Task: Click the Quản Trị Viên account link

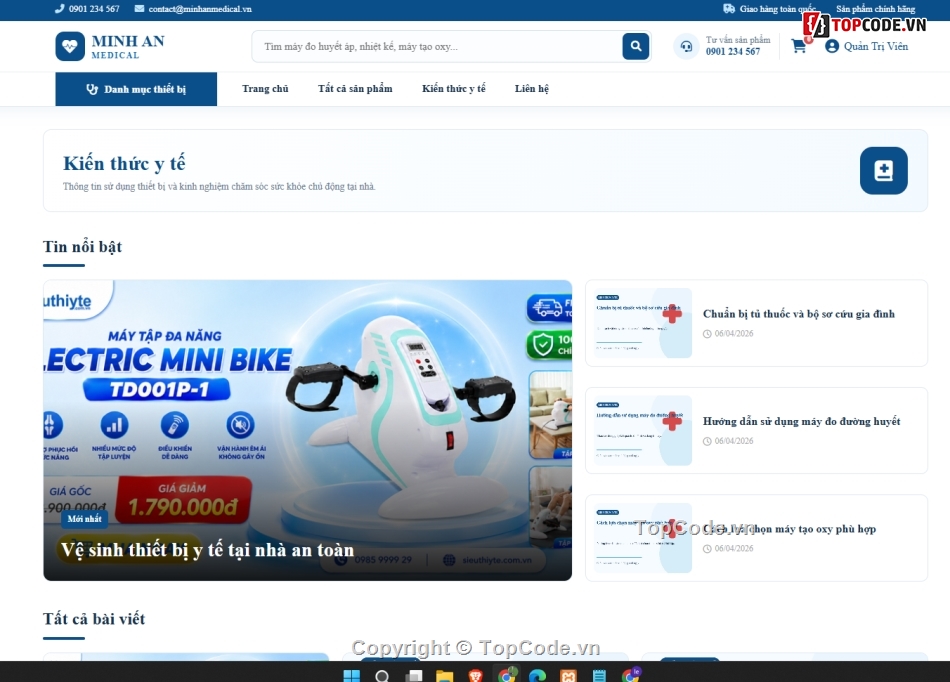Action: click(875, 46)
